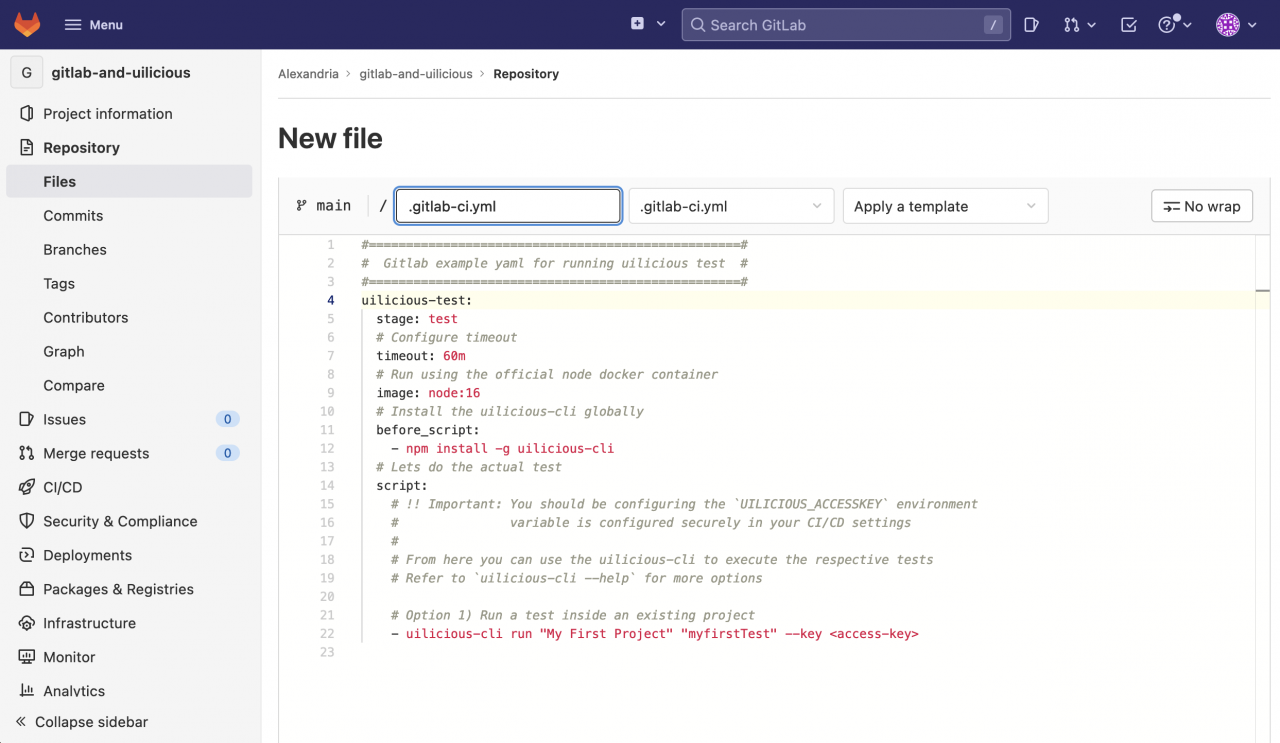The image size is (1280, 743).
Task: Click the GitLab logo icon
Action: [27, 24]
